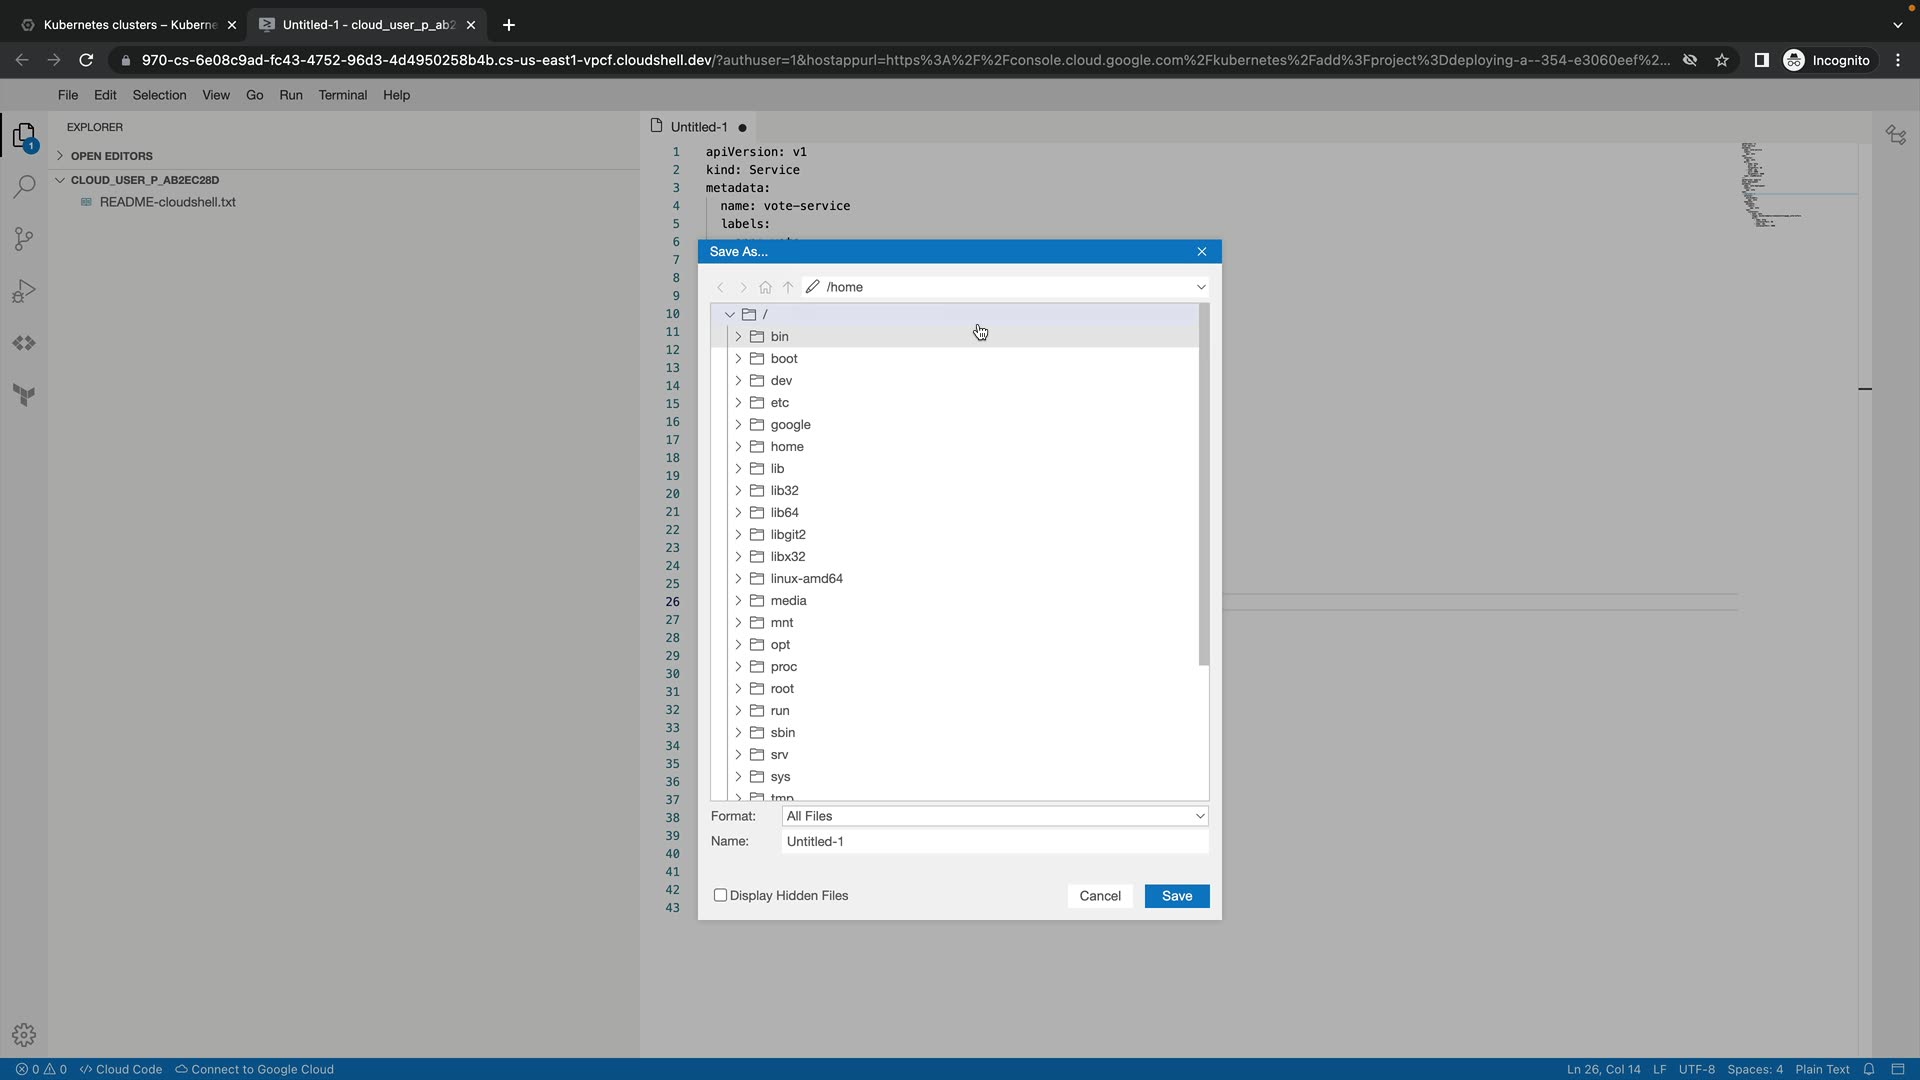Expand the google folder
The image size is (1920, 1080).
pos(738,425)
